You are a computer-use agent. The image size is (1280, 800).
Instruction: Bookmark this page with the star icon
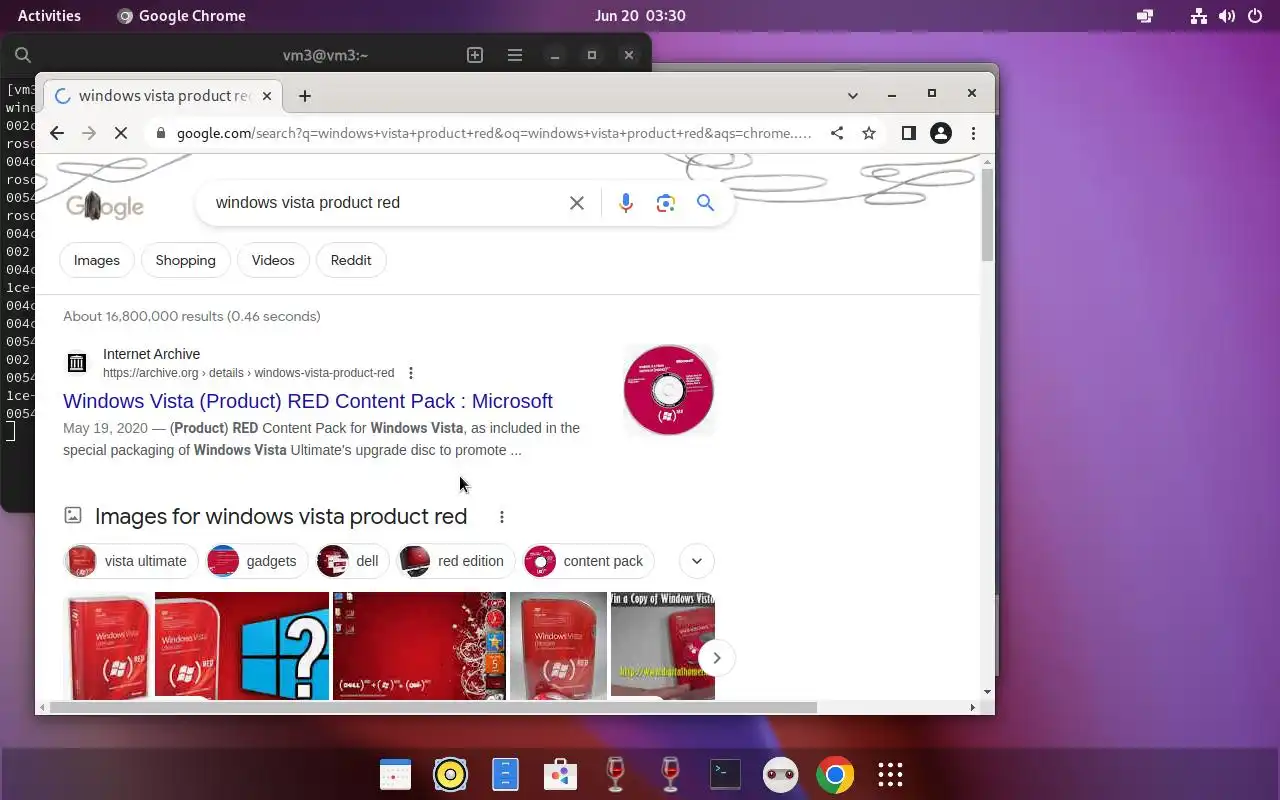(x=869, y=133)
